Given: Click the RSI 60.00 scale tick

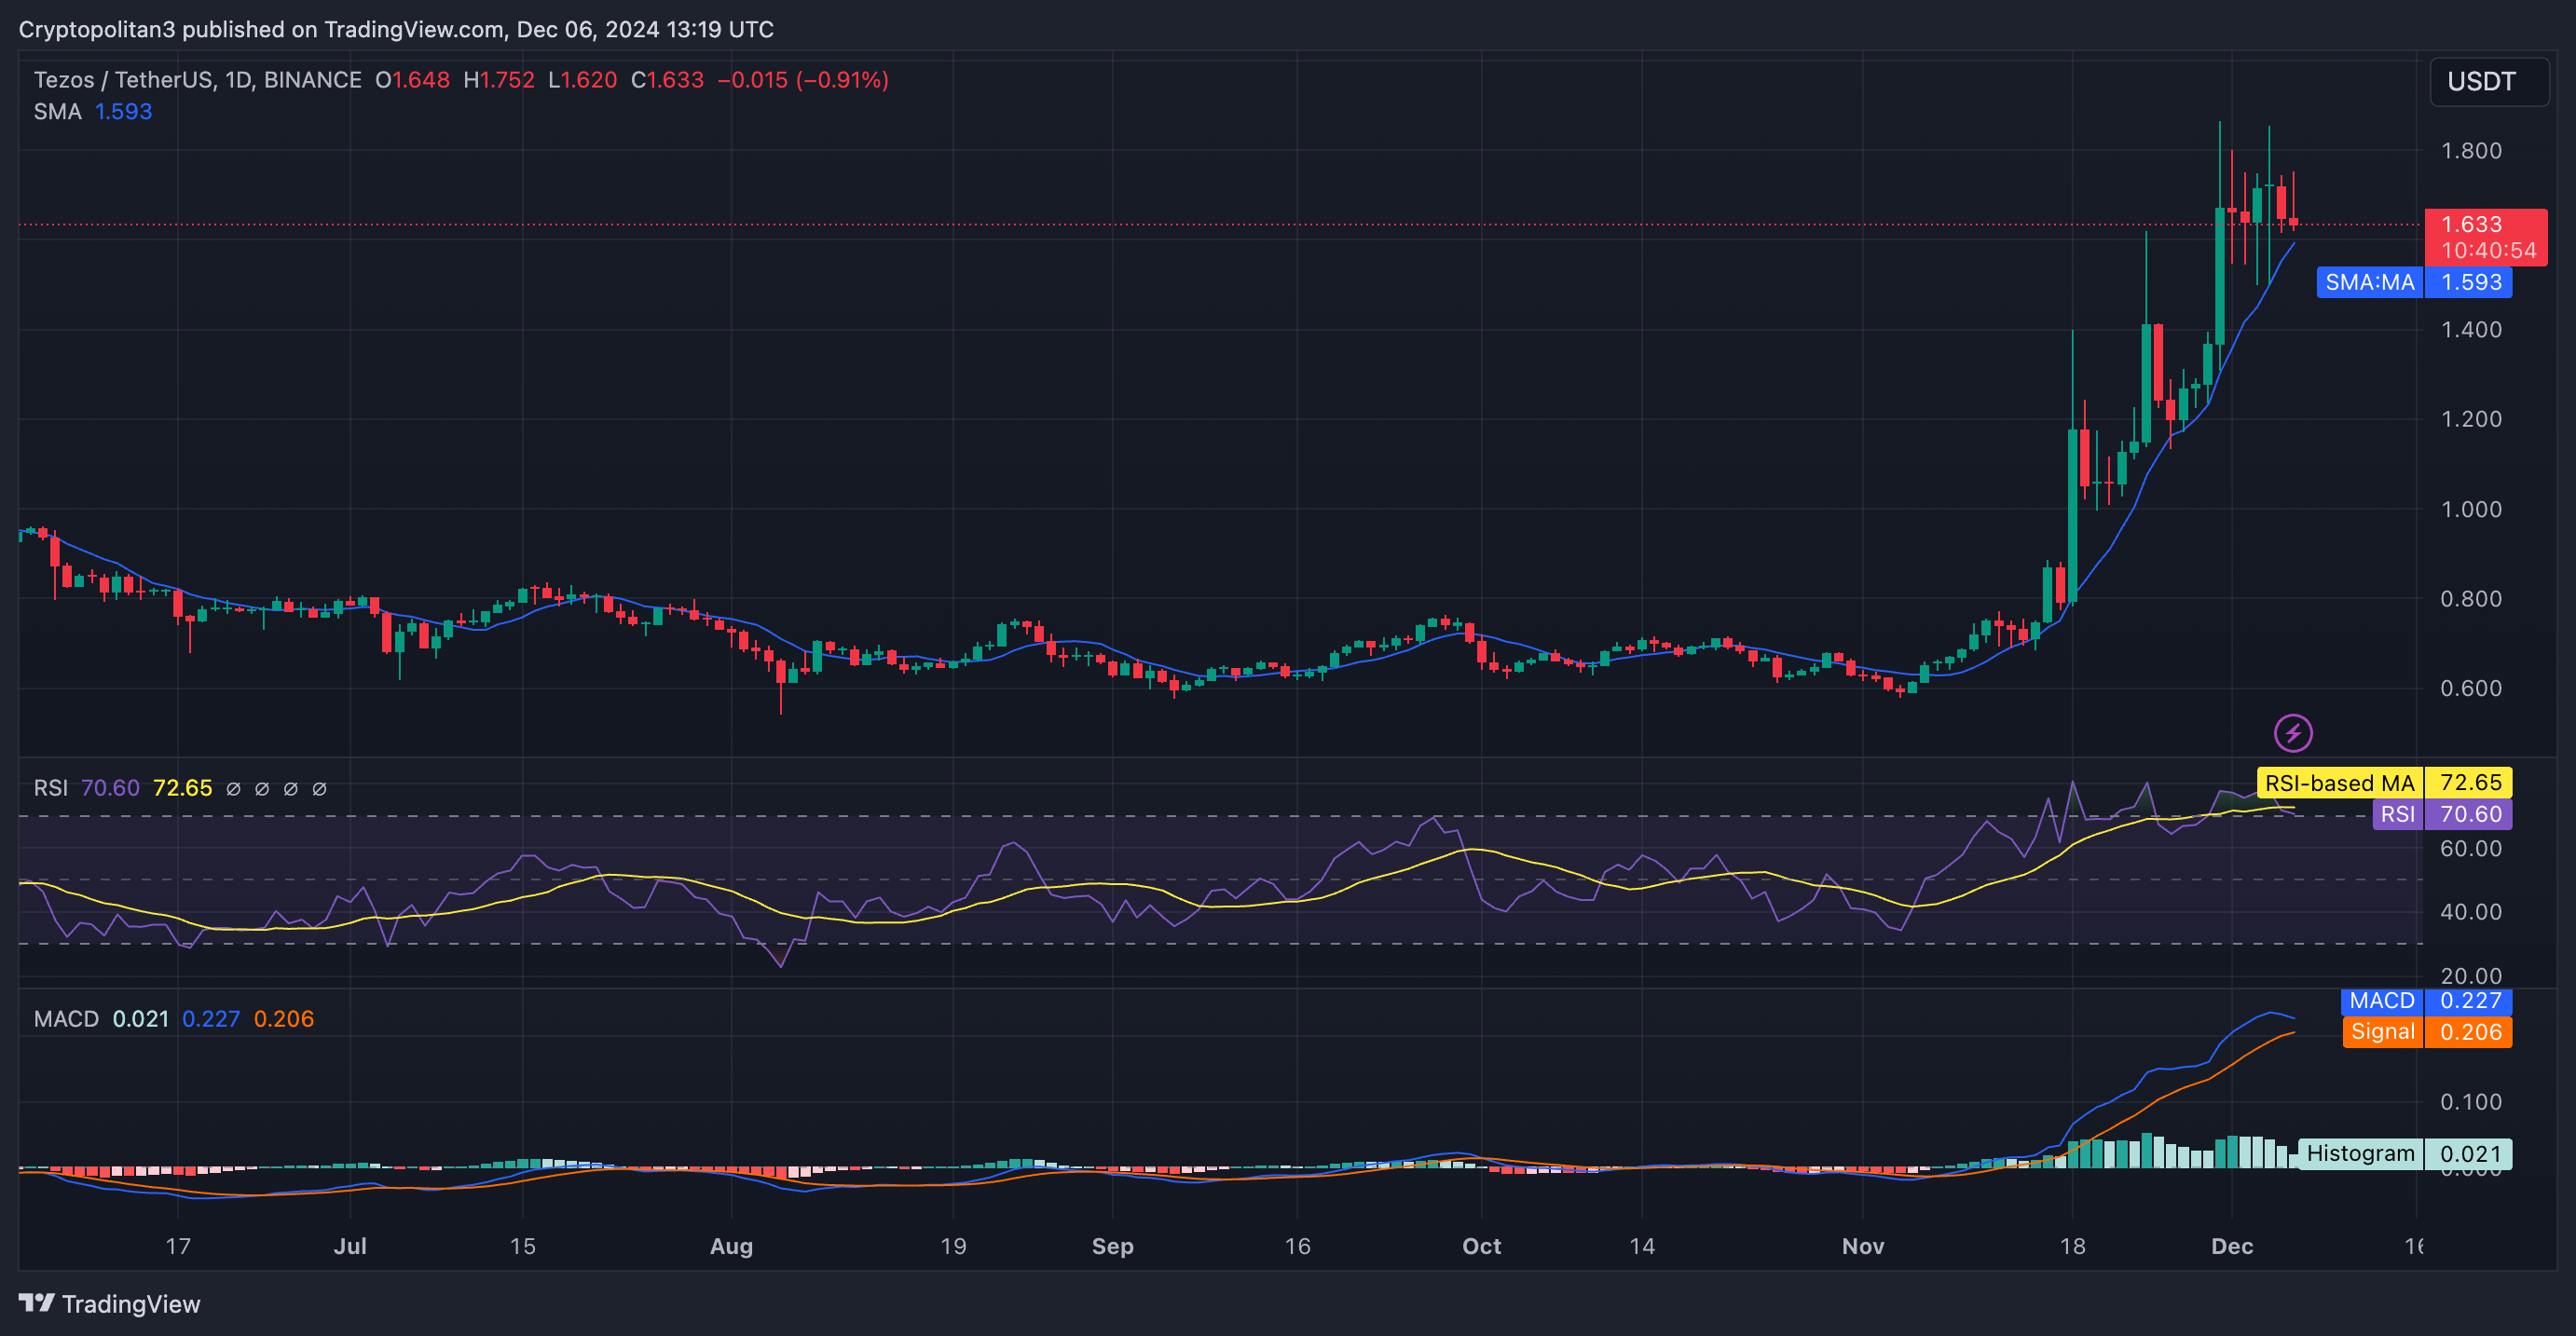Looking at the screenshot, I should [2471, 849].
